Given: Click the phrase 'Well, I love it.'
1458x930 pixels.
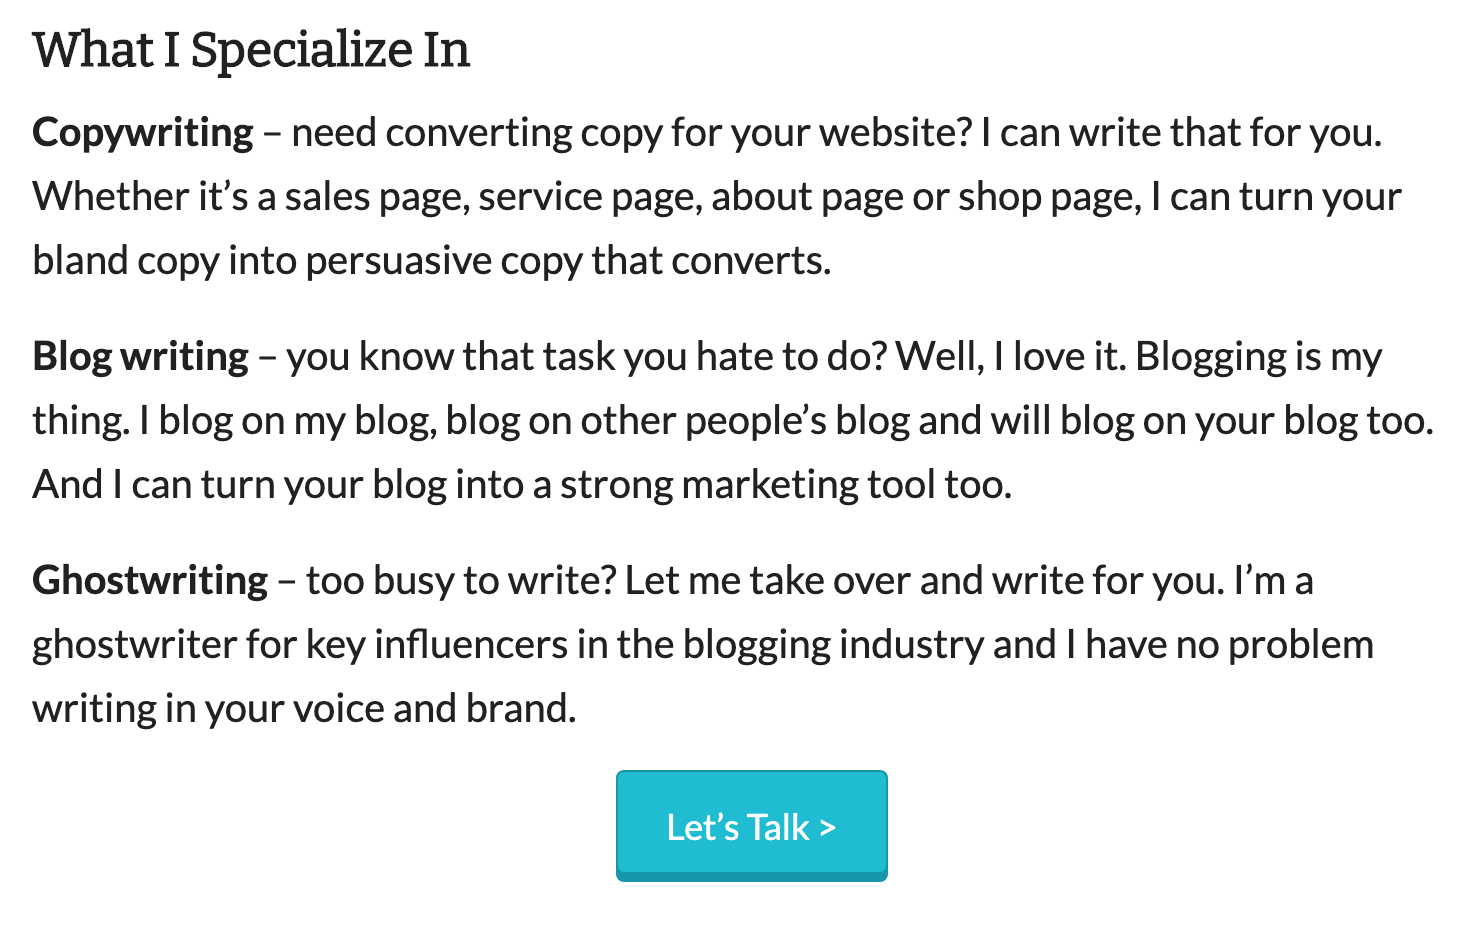Looking at the screenshot, I should [x=1010, y=356].
